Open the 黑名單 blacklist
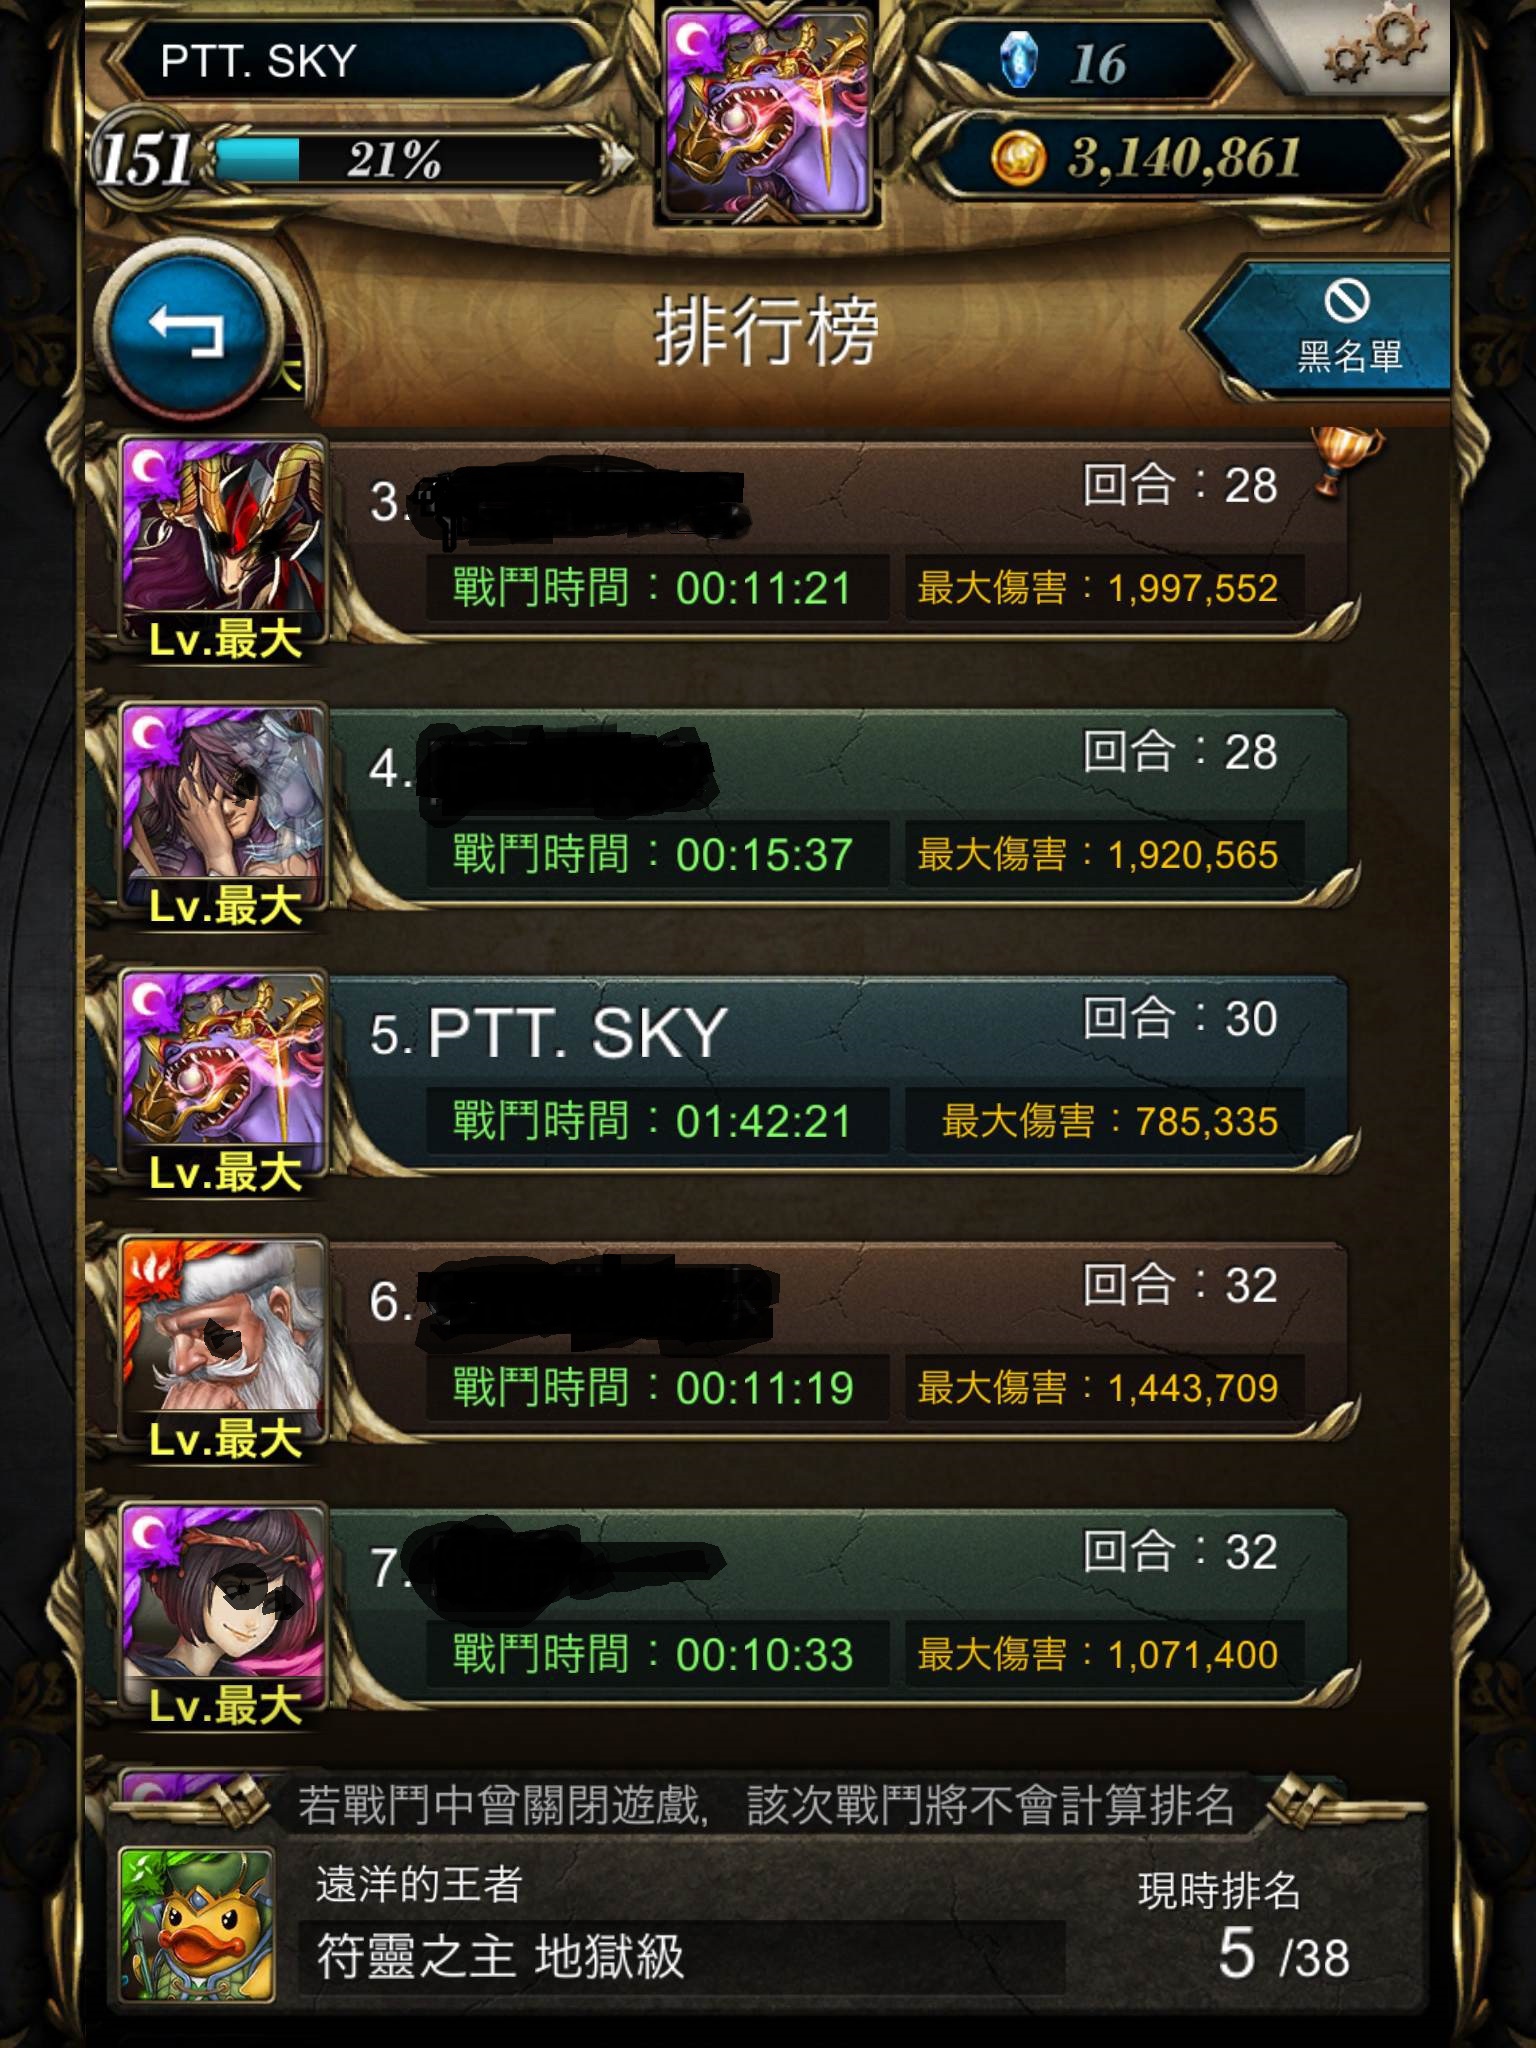This screenshot has height=2048, width=1536. pos(1338,326)
